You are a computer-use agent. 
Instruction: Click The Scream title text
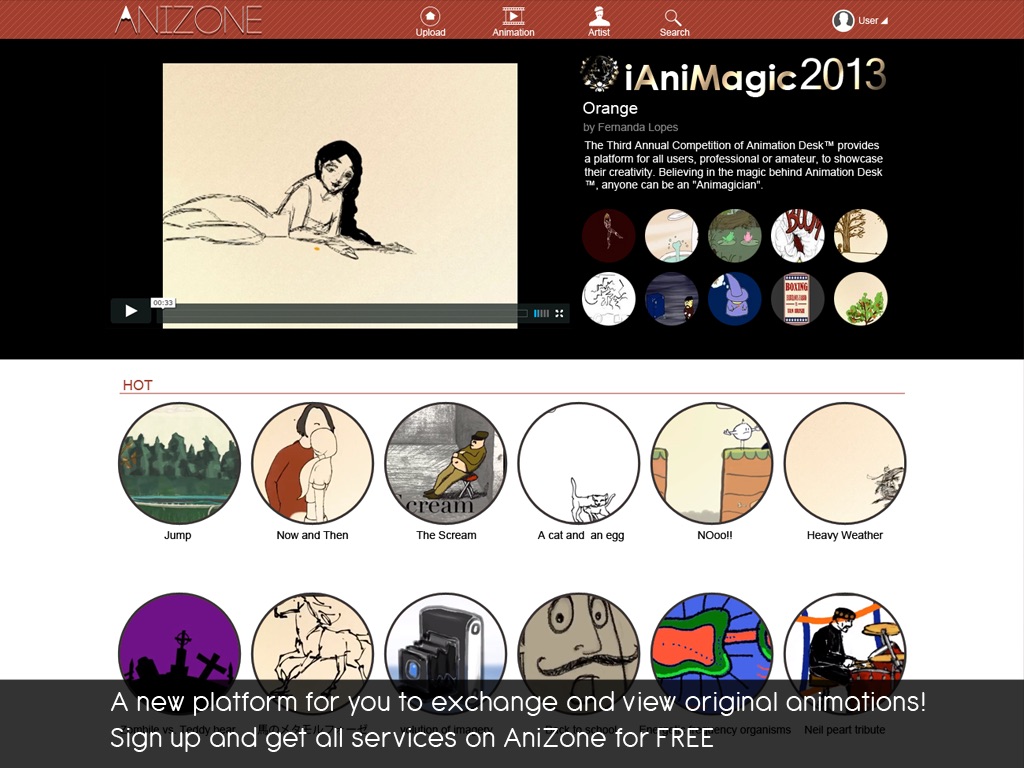[x=446, y=536]
